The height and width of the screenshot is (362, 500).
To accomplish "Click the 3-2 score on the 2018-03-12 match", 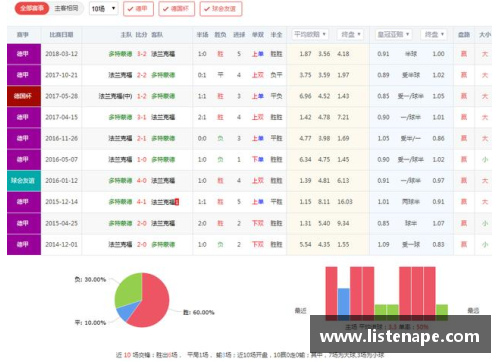I will click(x=142, y=54).
